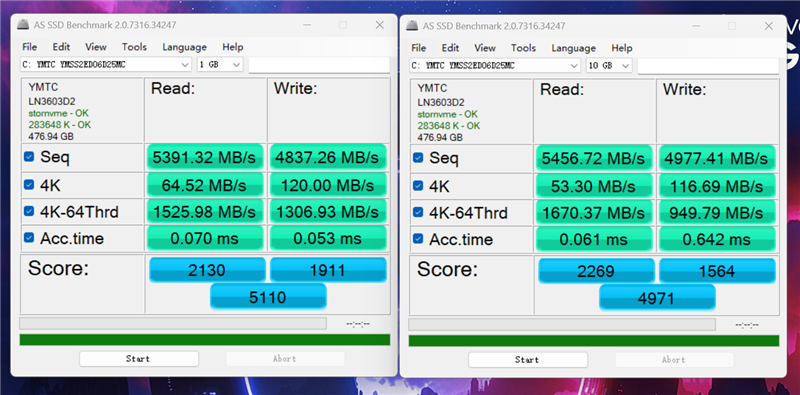Click Abort button in left window
The height and width of the screenshot is (395, 800).
tap(285, 359)
